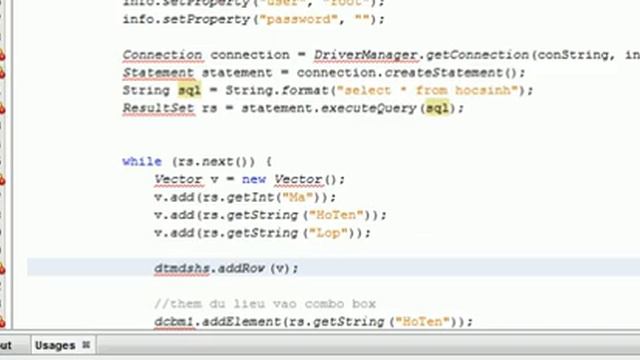Click "select * from hocsinh" string literal
Viewport: 640px width, 360px height.
tap(427, 91)
